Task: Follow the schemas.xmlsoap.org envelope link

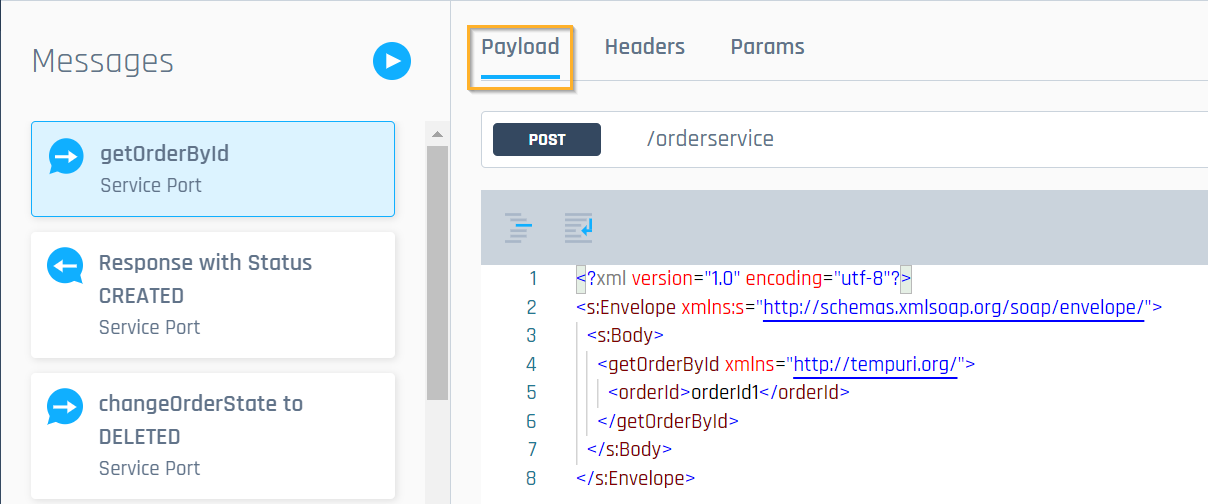Action: point(954,307)
